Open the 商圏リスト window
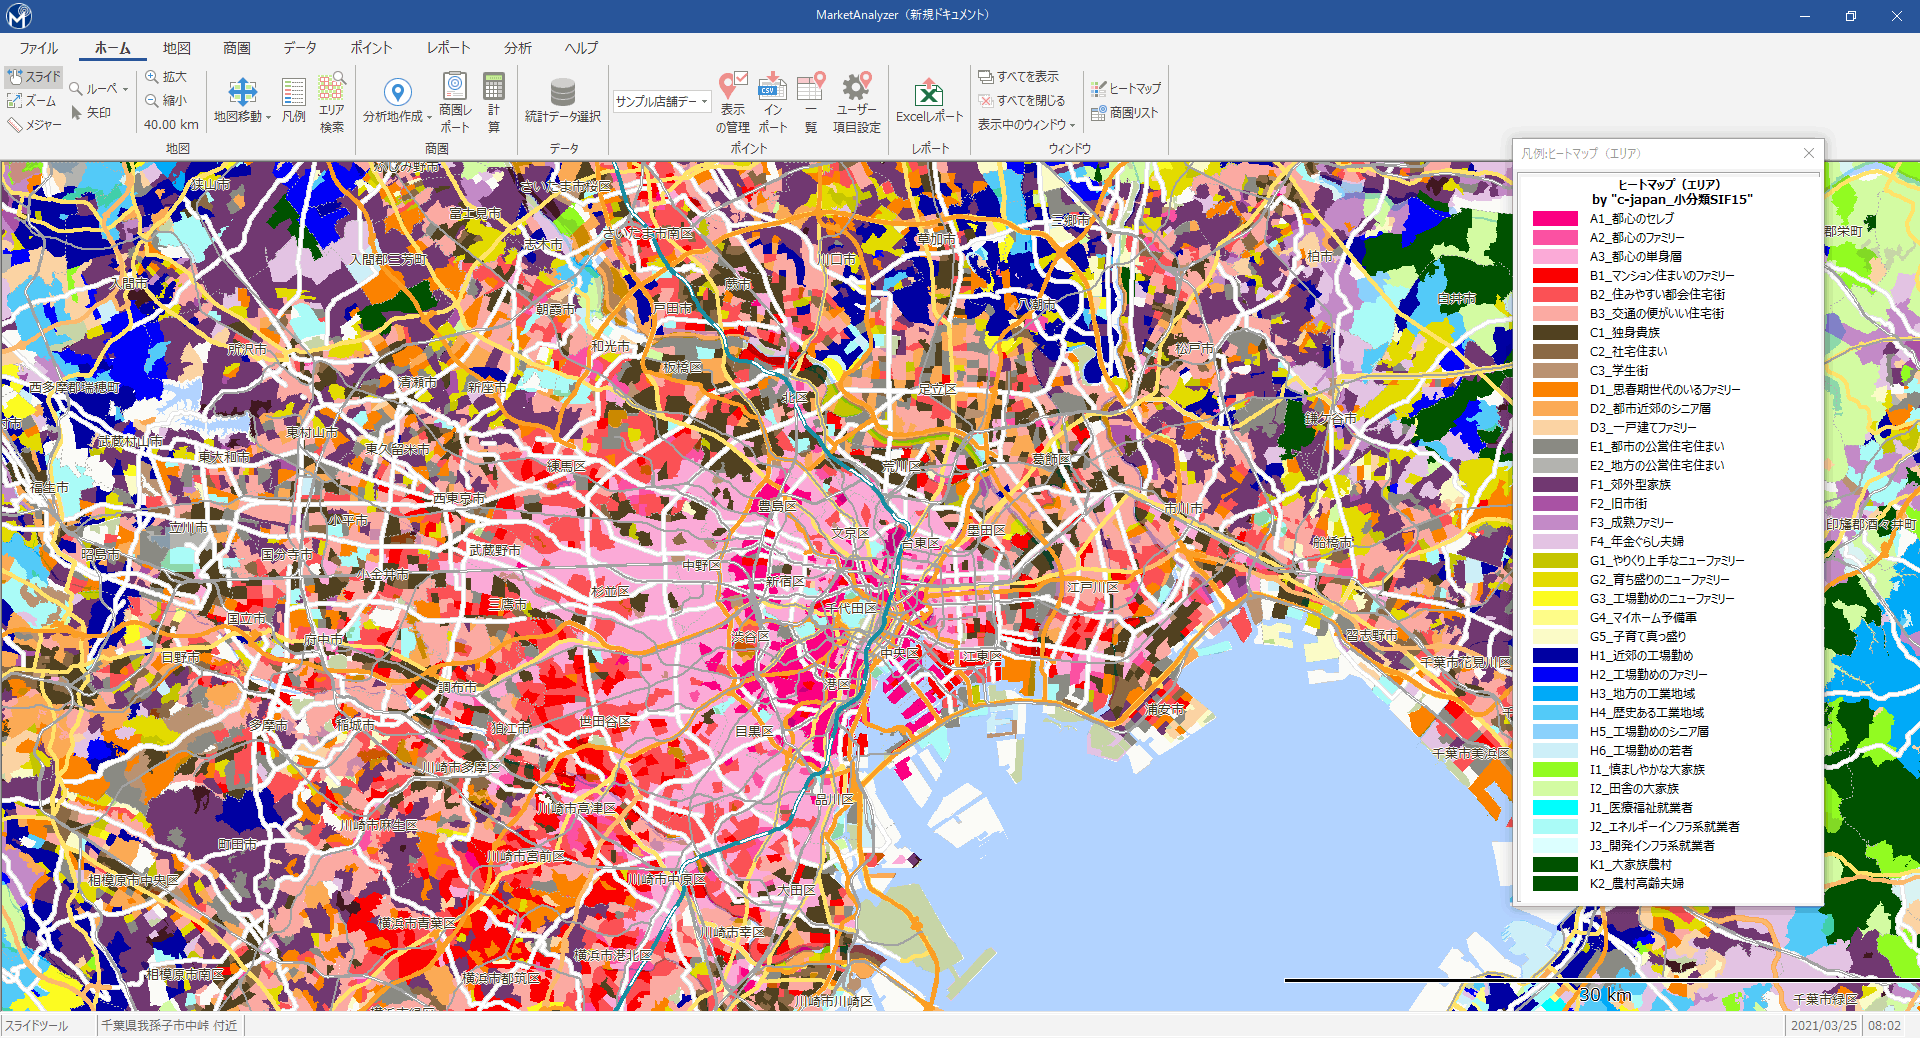The width and height of the screenshot is (1920, 1038). [x=1124, y=113]
